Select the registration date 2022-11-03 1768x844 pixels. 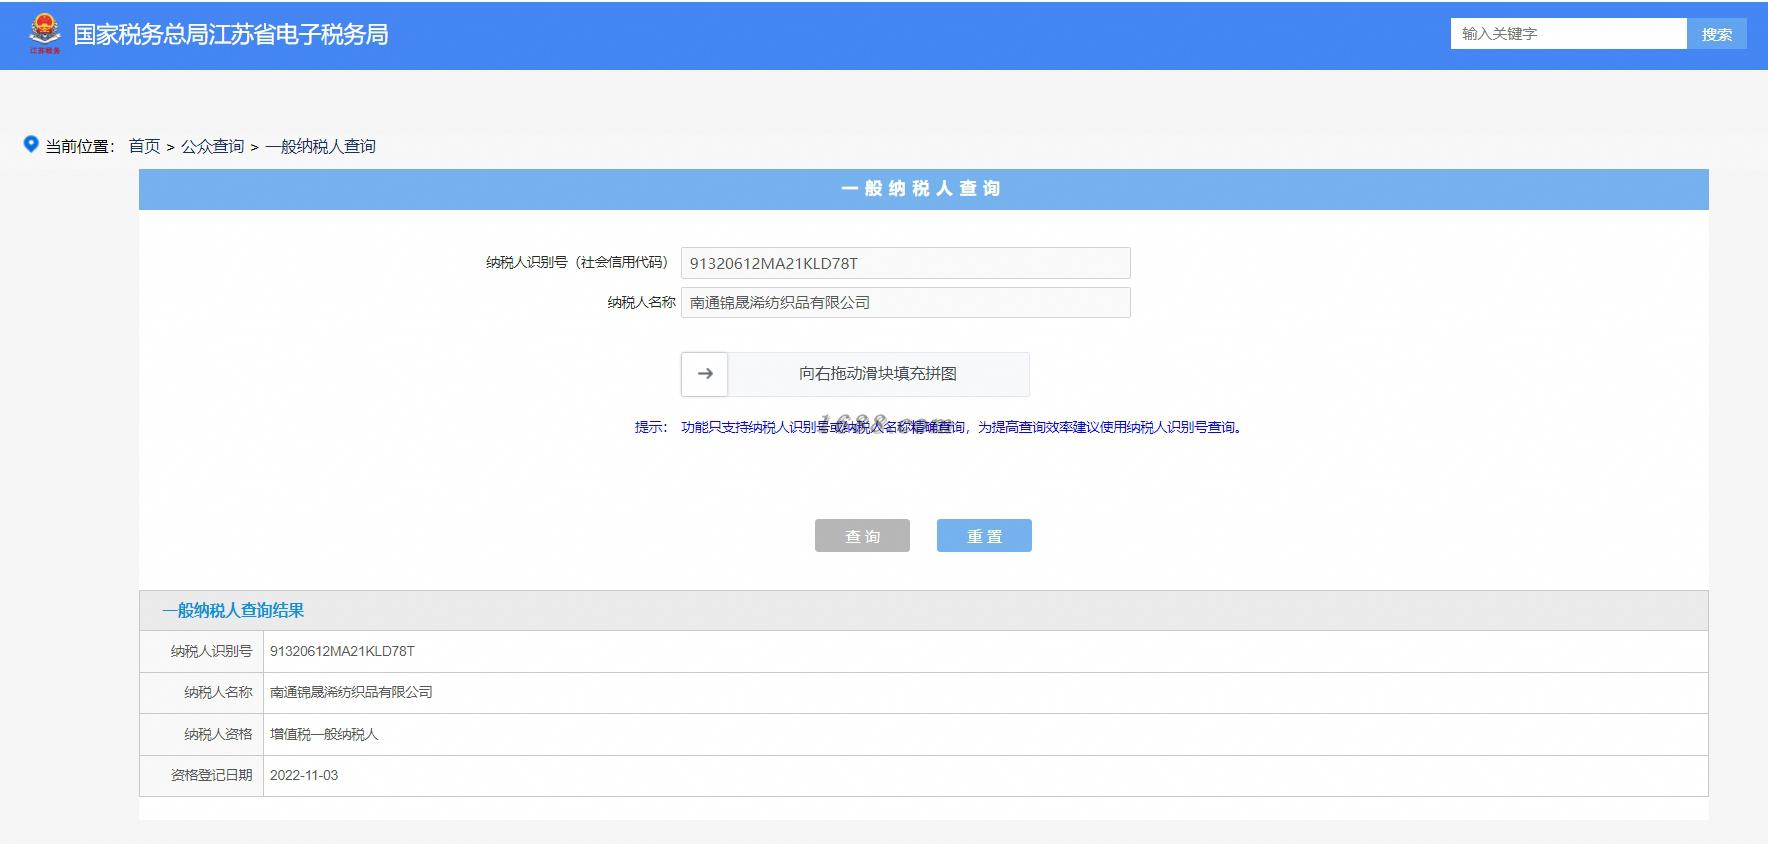click(304, 775)
